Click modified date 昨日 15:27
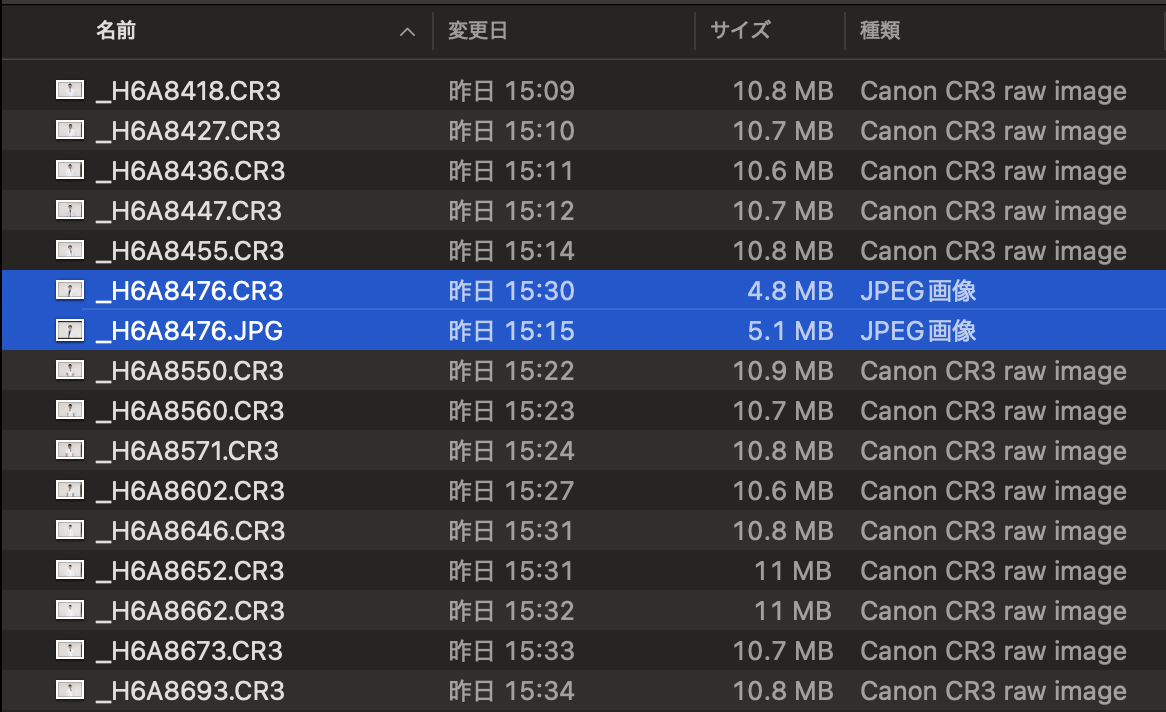Viewport: 1166px width, 712px height. pos(512,491)
